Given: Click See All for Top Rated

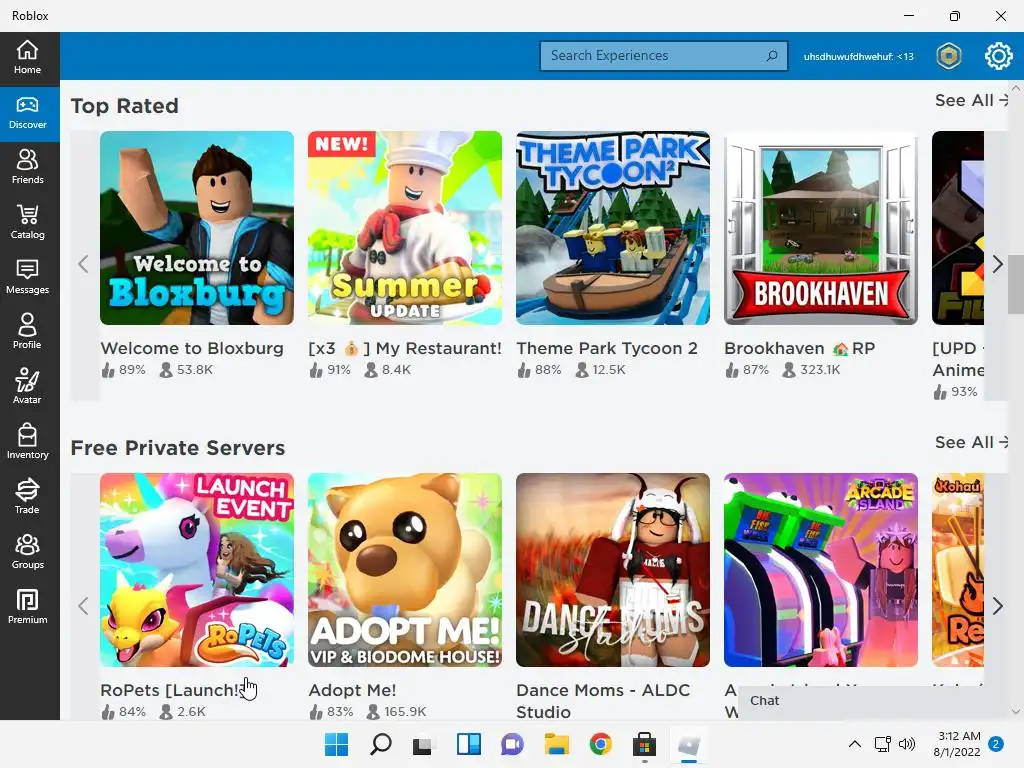Looking at the screenshot, I should pos(972,101).
